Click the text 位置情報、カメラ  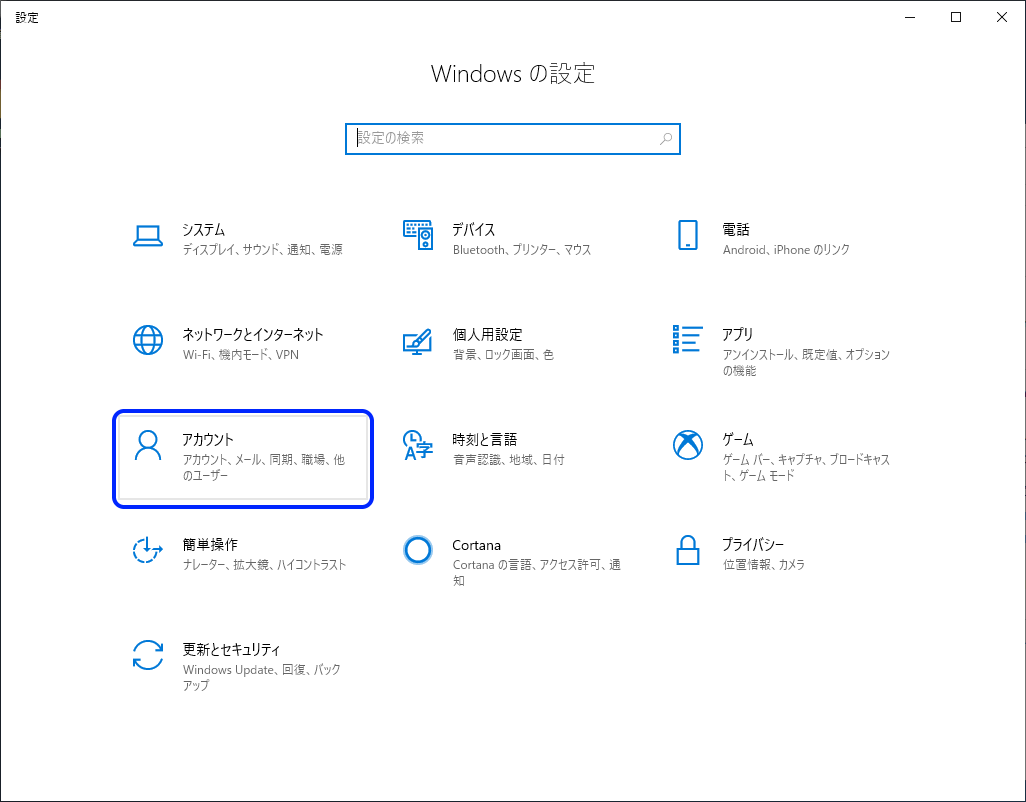pos(764,565)
